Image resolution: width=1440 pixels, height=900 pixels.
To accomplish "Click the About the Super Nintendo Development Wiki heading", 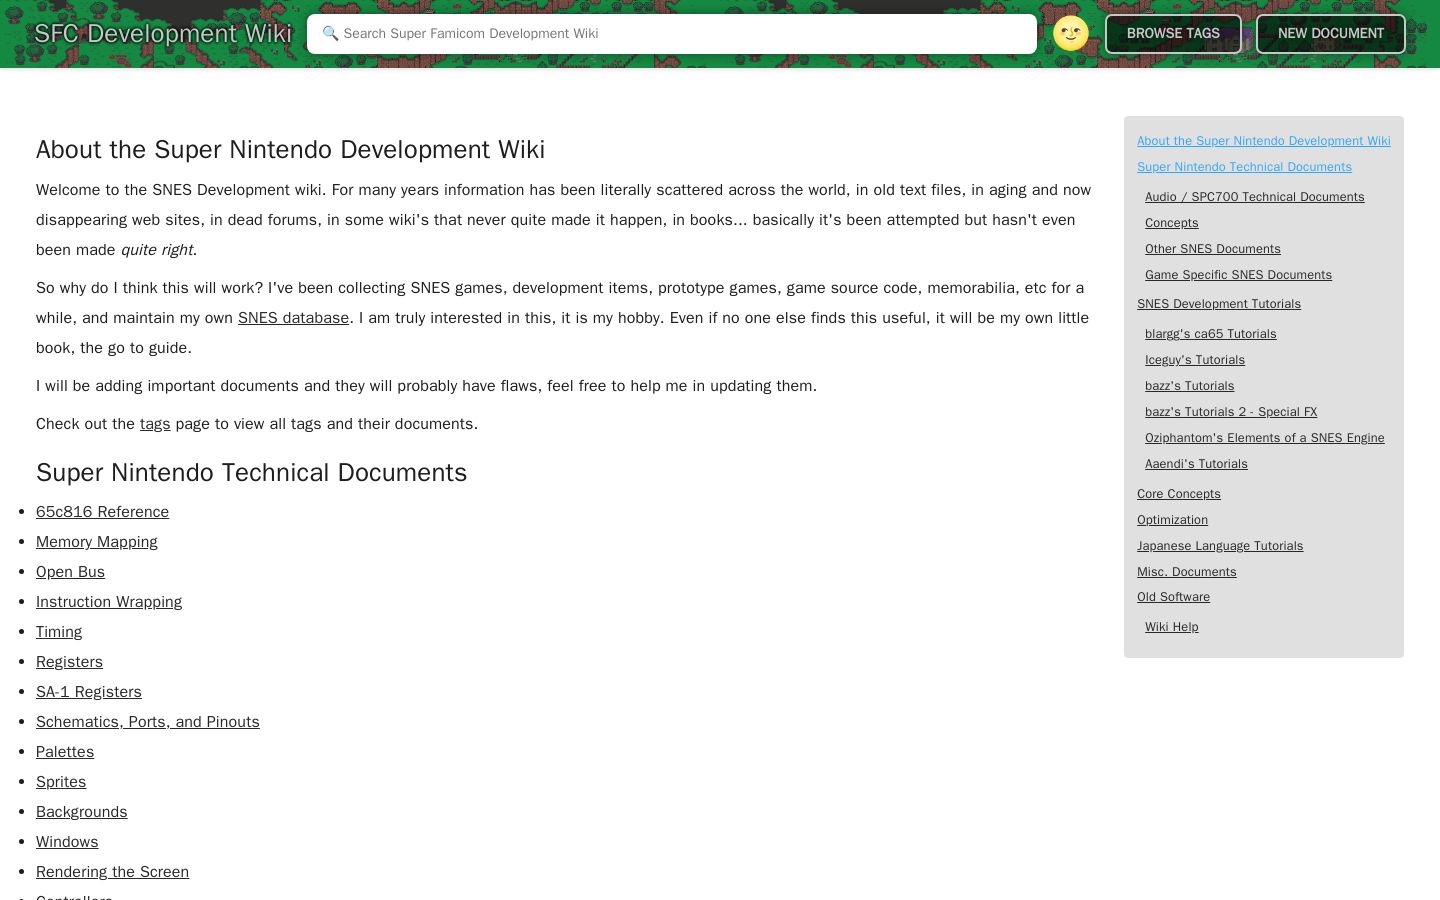I will pos(290,150).
